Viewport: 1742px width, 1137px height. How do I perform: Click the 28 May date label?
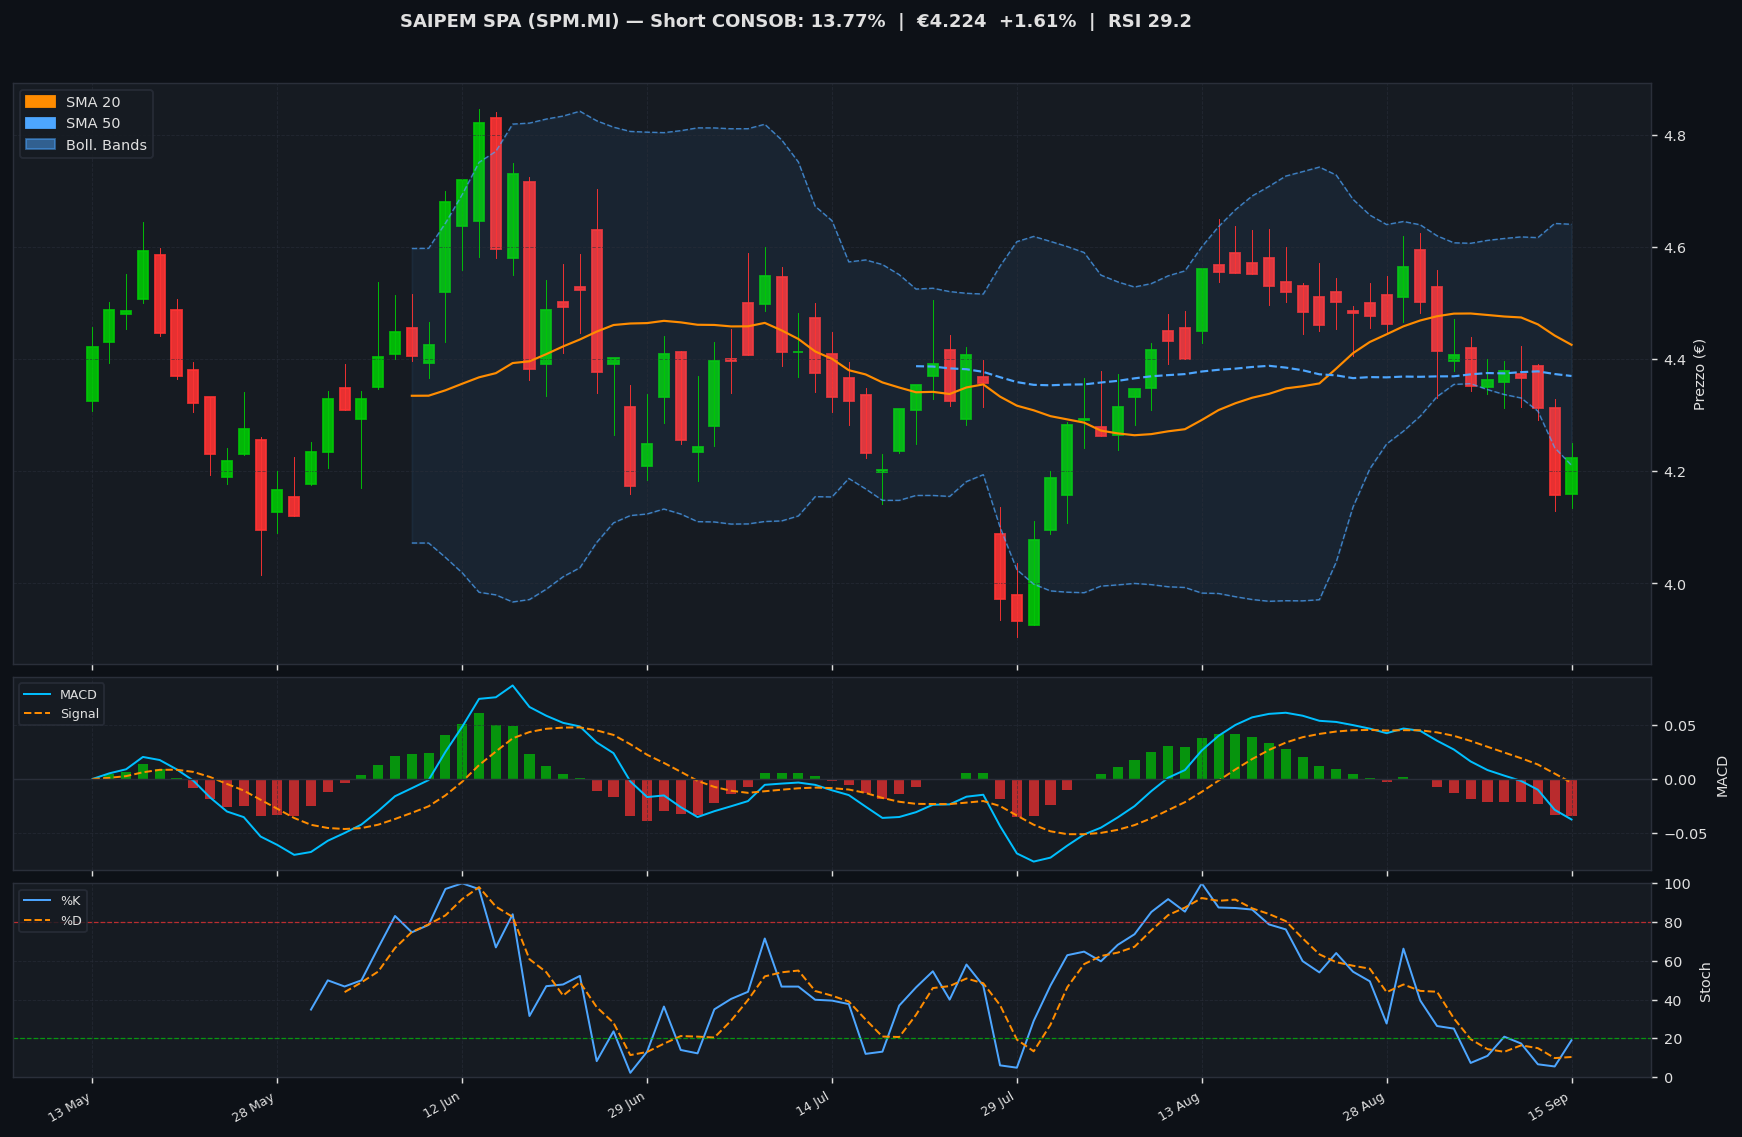254,1107
